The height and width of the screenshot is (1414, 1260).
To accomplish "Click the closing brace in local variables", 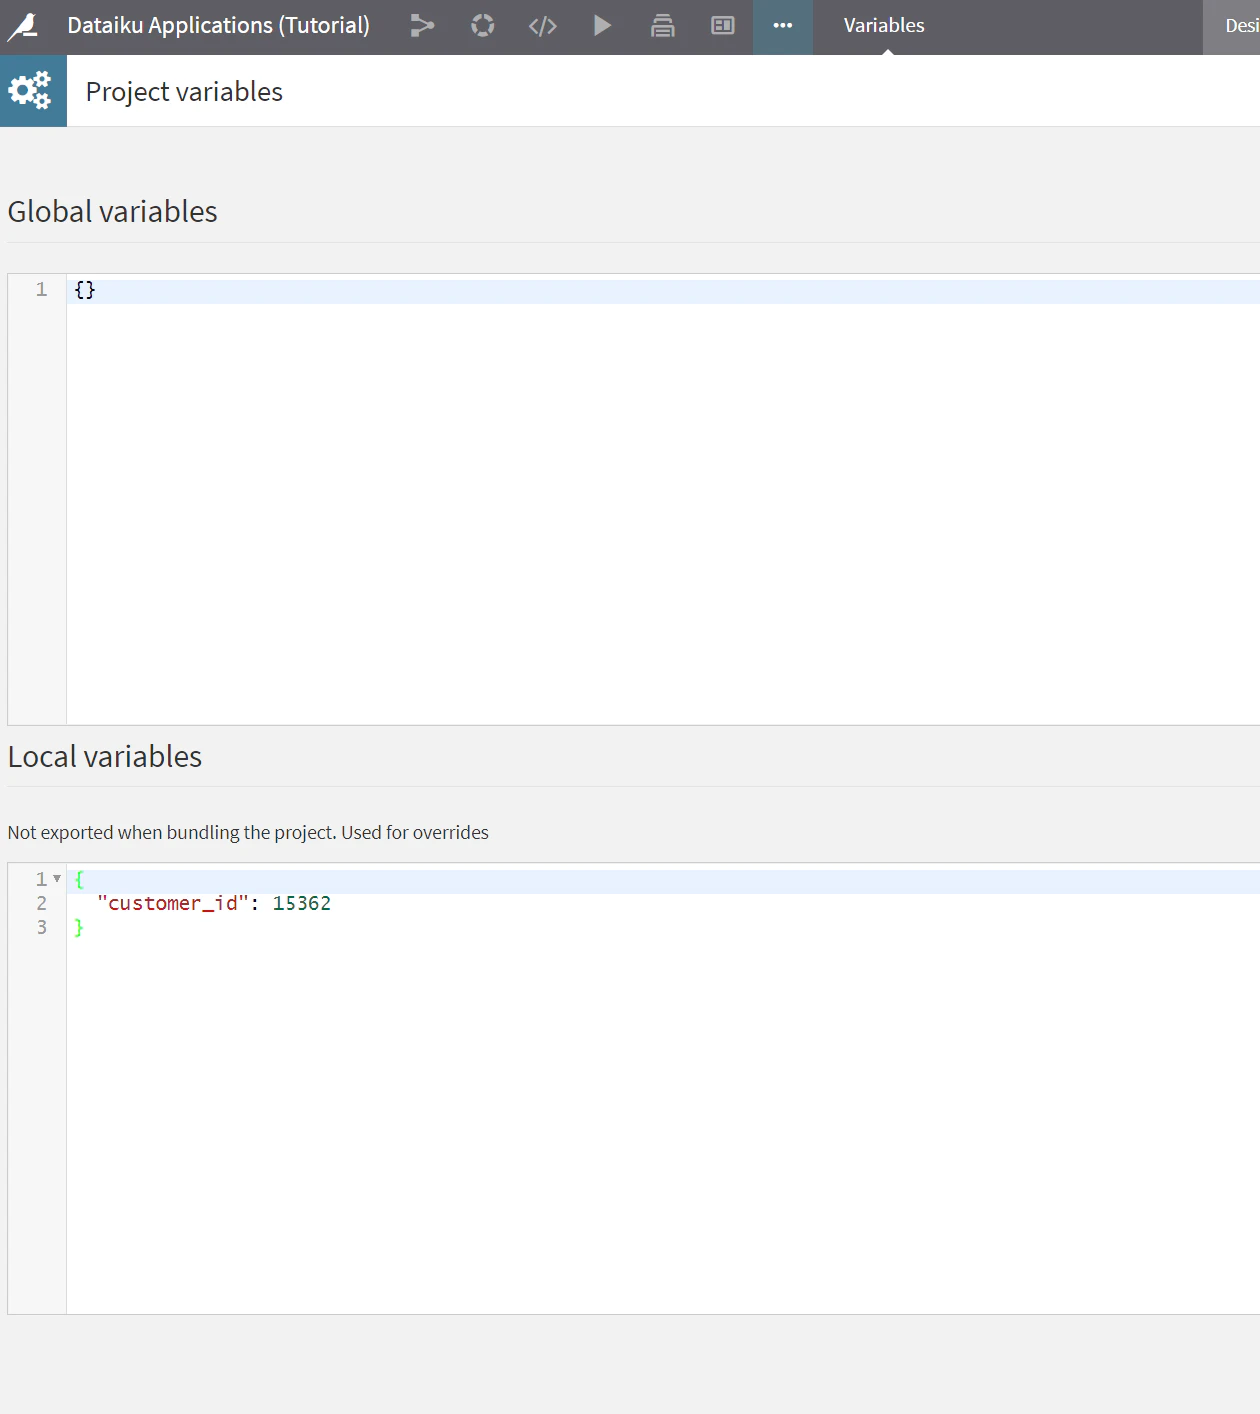I will tap(79, 928).
